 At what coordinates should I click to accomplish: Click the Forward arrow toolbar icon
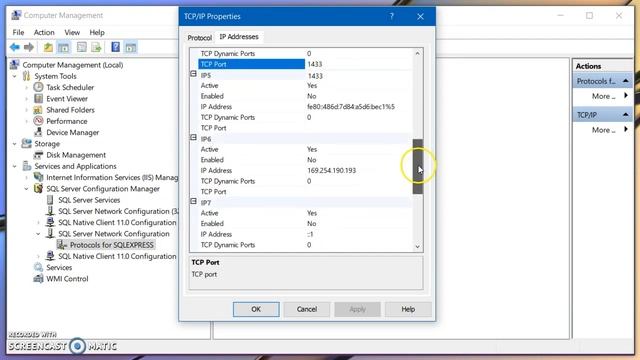click(29, 47)
